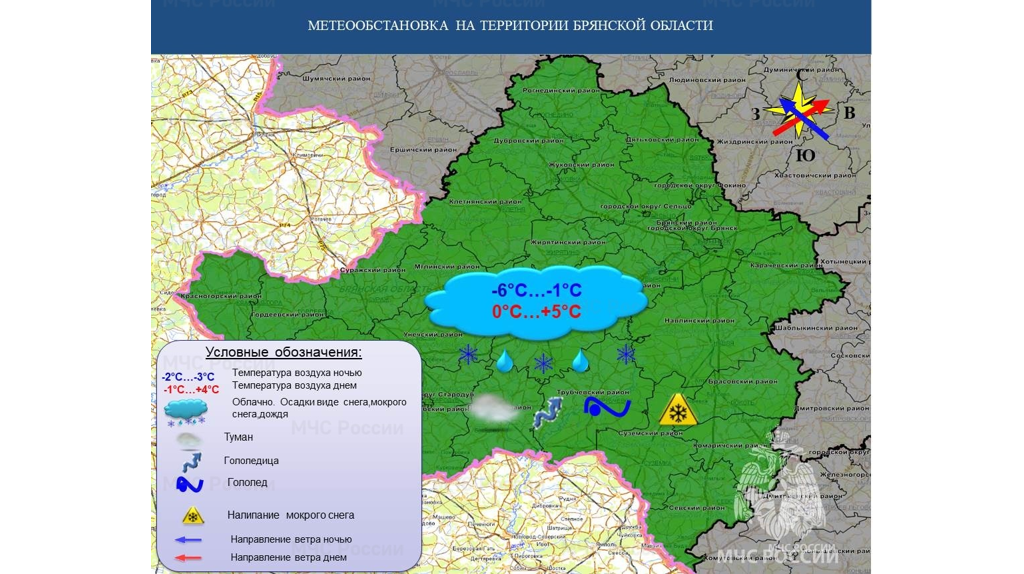Click the 'Шумячский район' map label
The height and width of the screenshot is (574, 1024).
(x=337, y=78)
